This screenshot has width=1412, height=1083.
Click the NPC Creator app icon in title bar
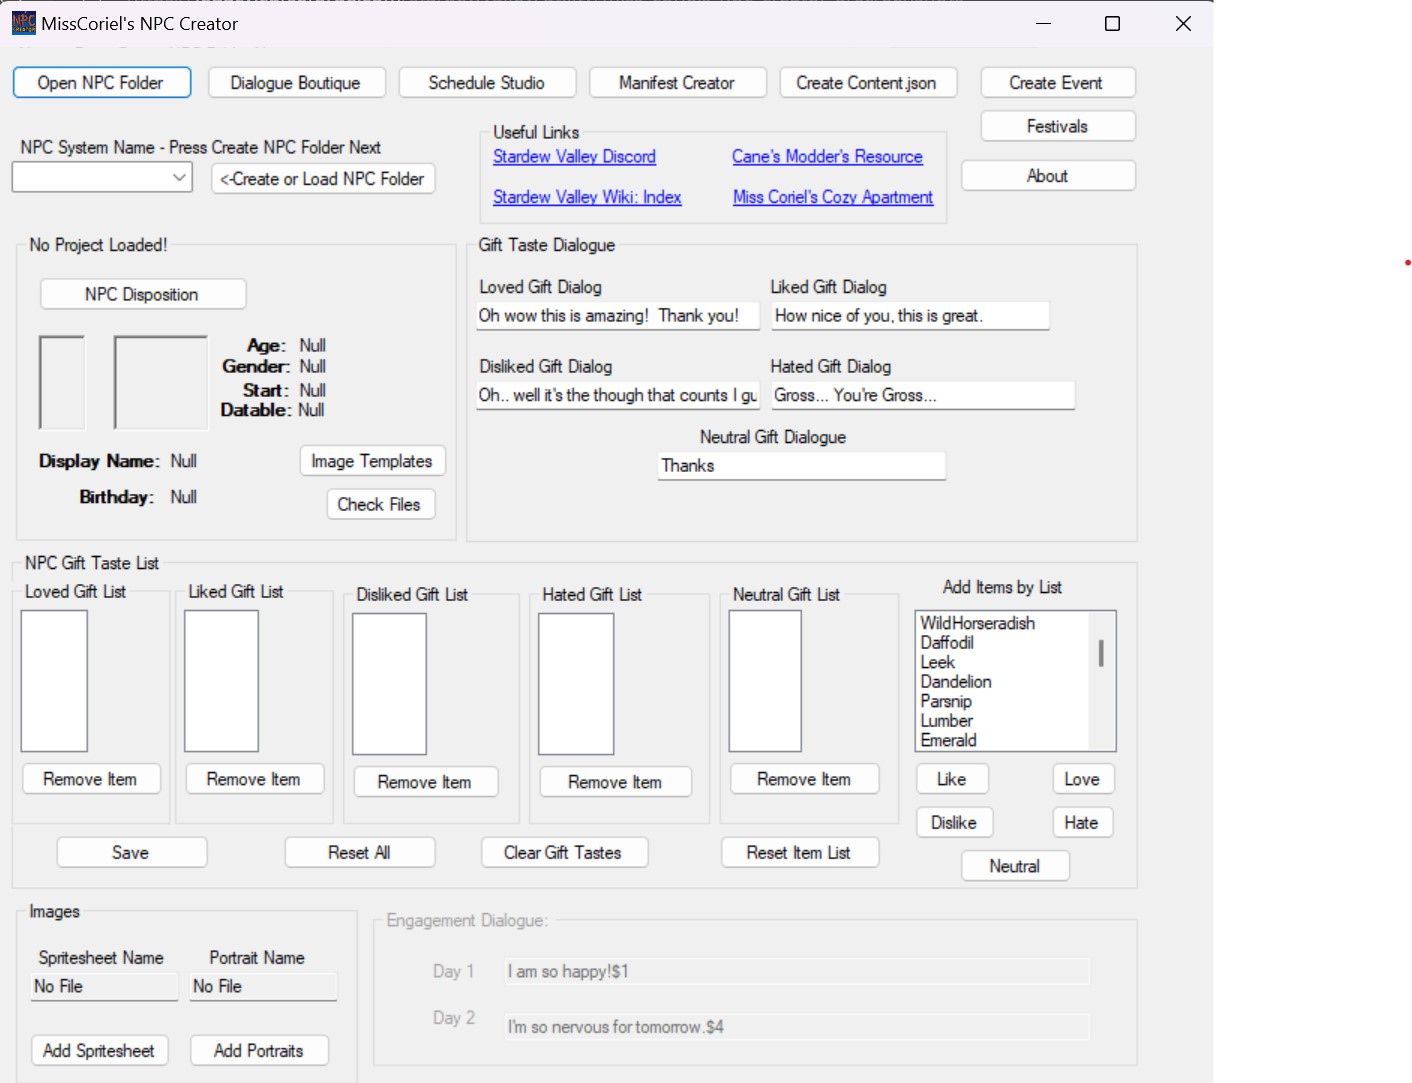click(24, 23)
